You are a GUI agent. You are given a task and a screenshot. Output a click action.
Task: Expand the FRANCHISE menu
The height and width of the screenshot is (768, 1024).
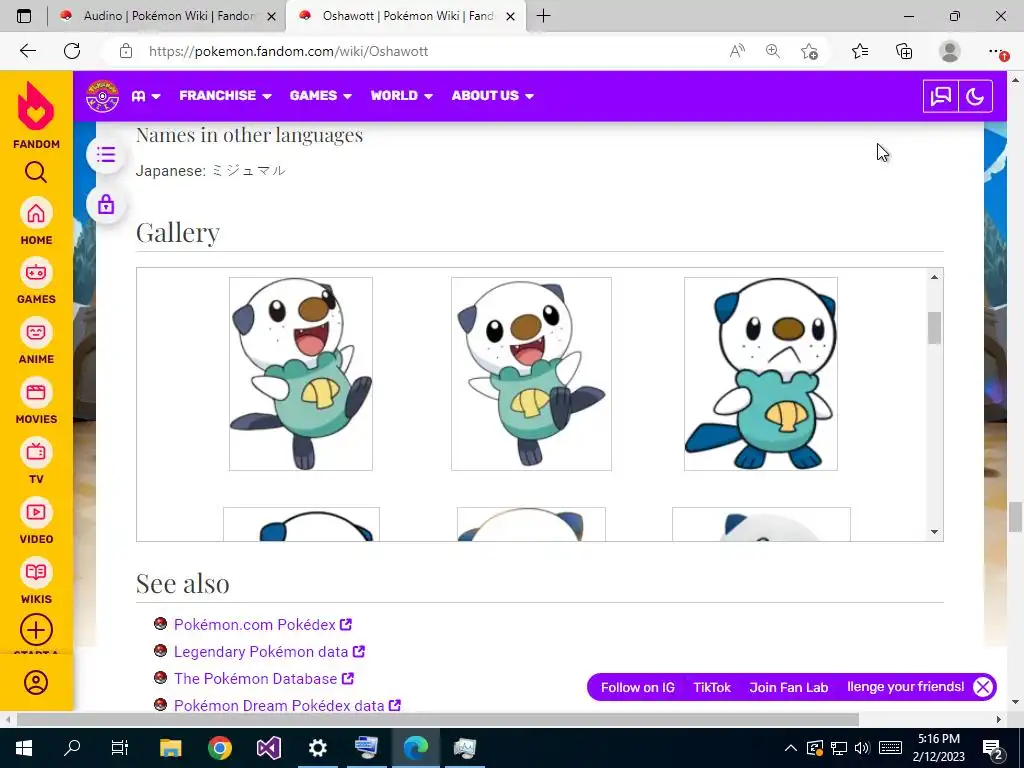[x=225, y=96]
